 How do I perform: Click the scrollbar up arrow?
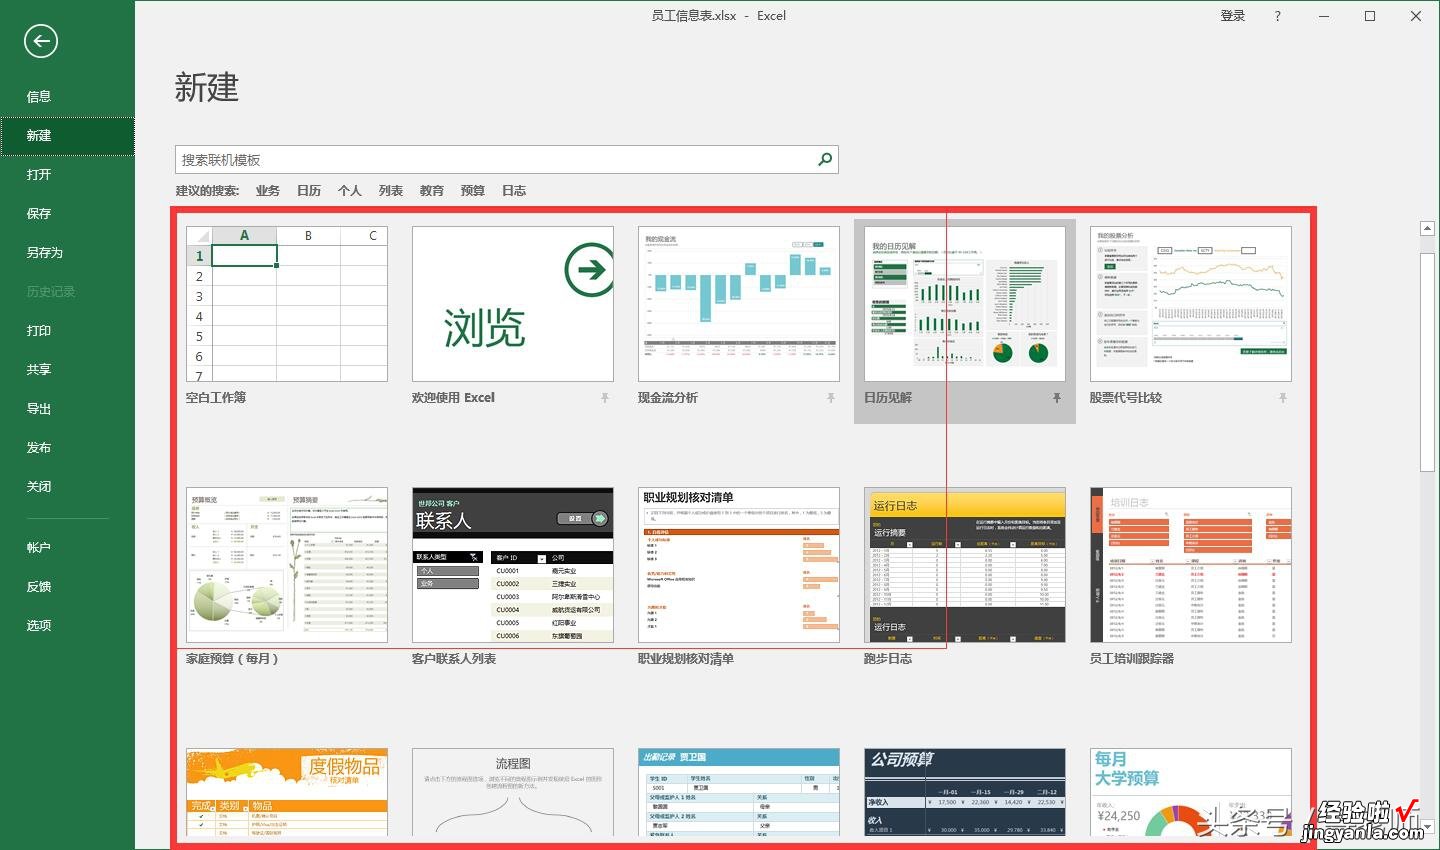1428,228
